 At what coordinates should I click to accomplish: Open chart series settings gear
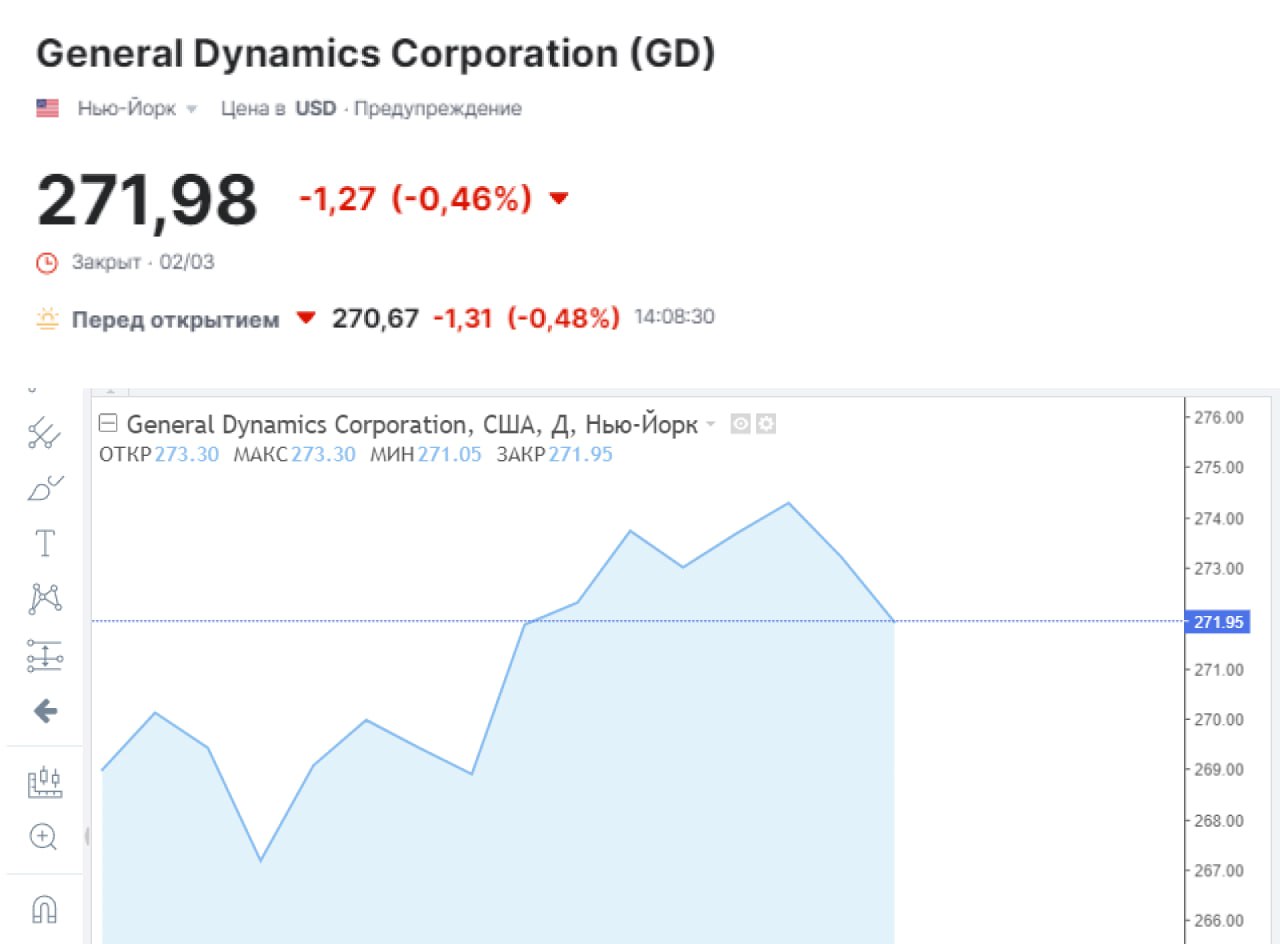[x=765, y=424]
